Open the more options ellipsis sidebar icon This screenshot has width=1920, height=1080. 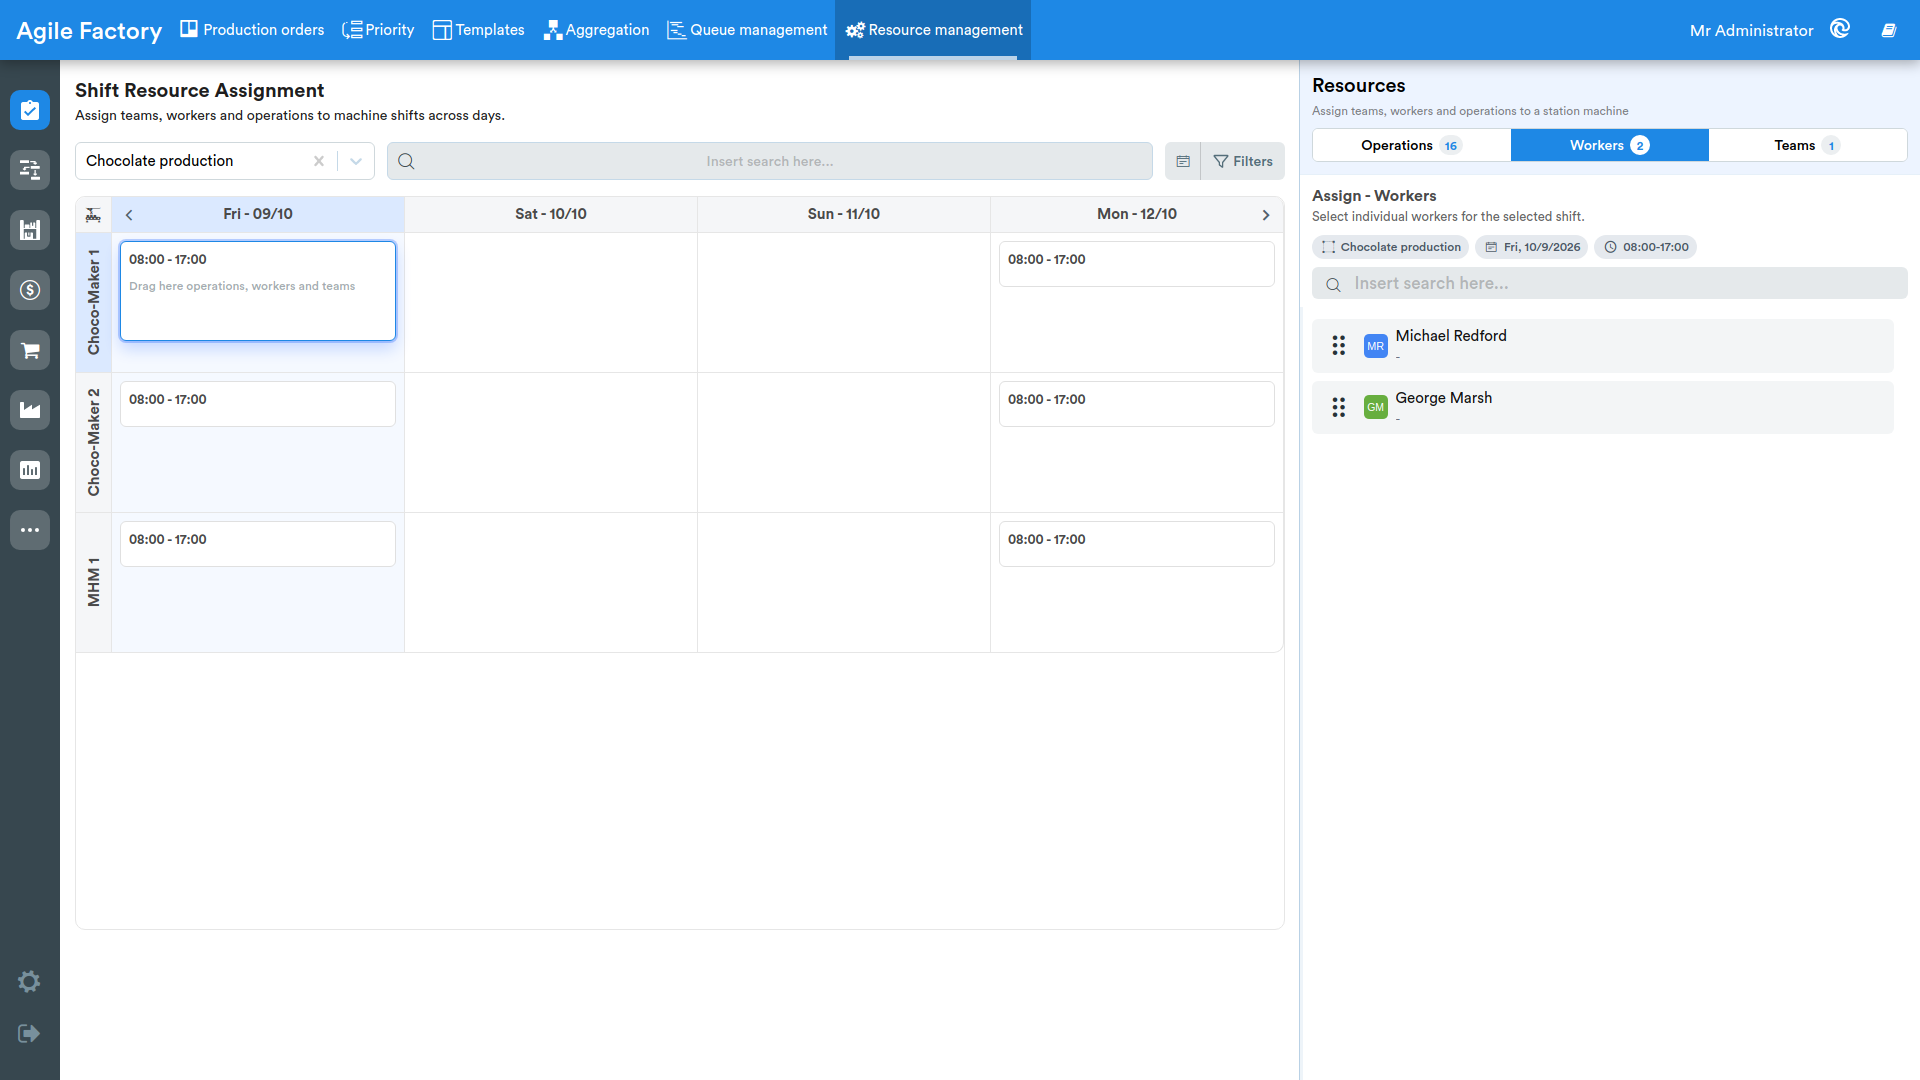pos(30,530)
